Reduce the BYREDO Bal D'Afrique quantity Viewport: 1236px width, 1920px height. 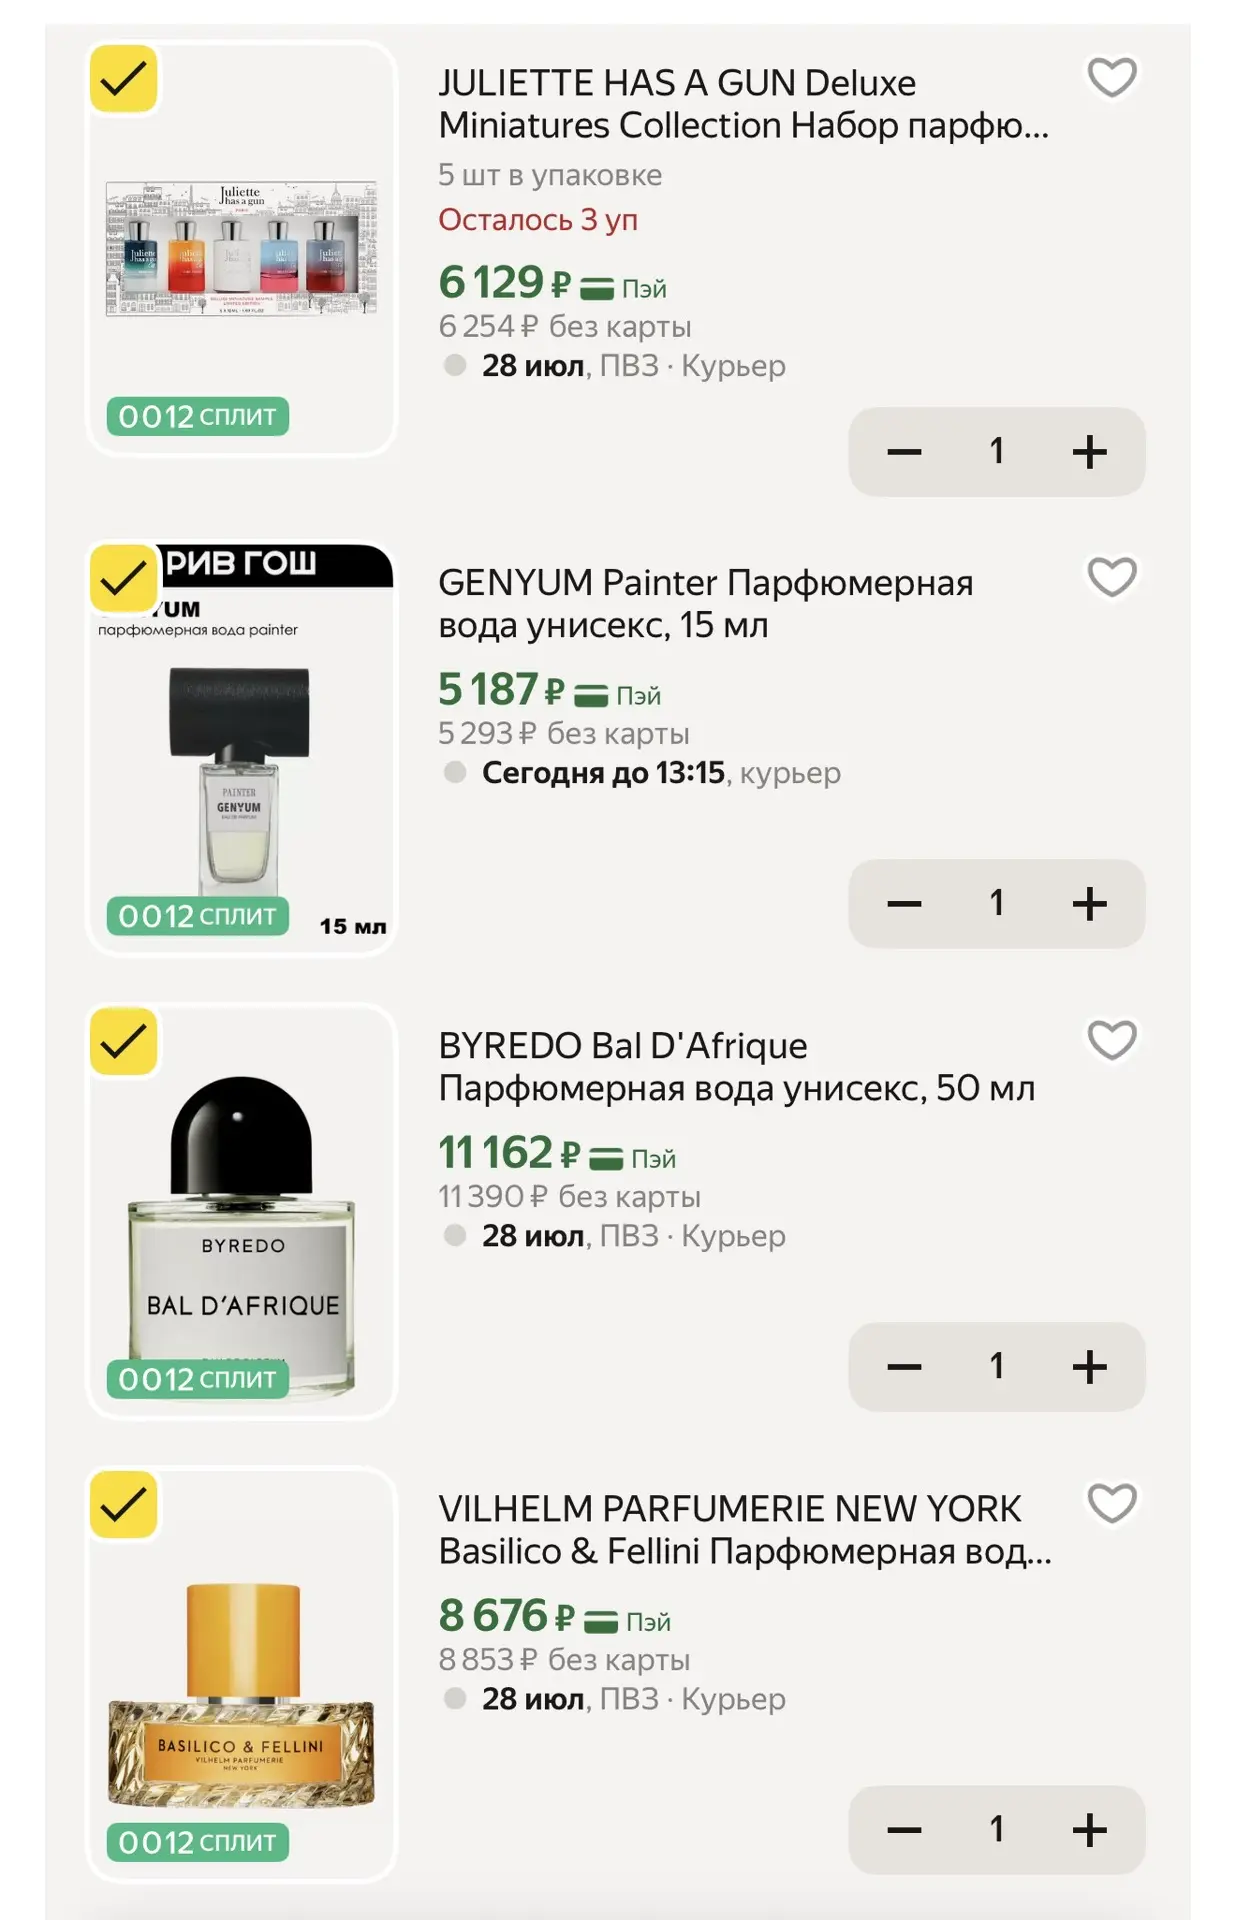pyautogui.click(x=904, y=1367)
